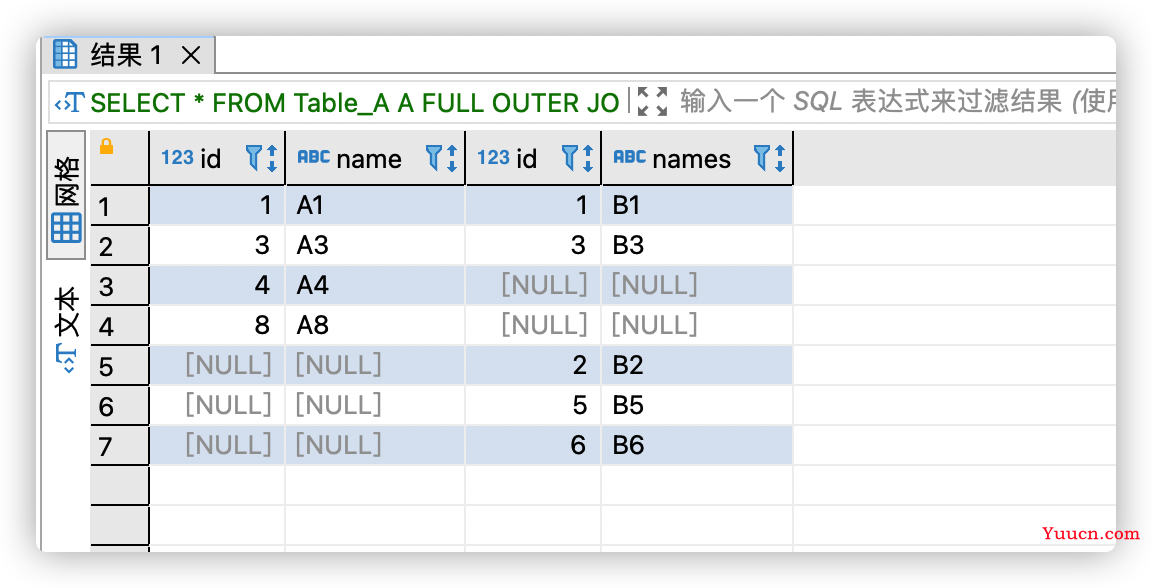Sort by the name column arrows
This screenshot has width=1152, height=588.
pyautogui.click(x=452, y=158)
